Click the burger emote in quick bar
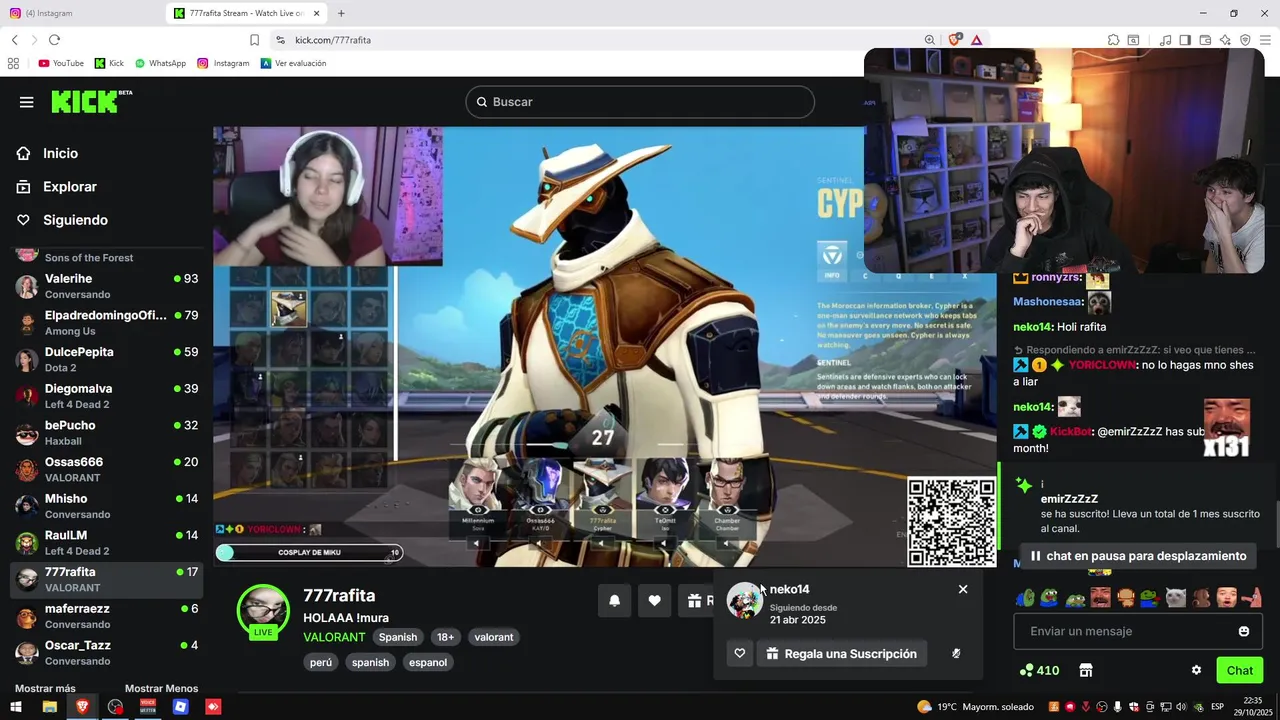1280x720 pixels. click(1126, 598)
